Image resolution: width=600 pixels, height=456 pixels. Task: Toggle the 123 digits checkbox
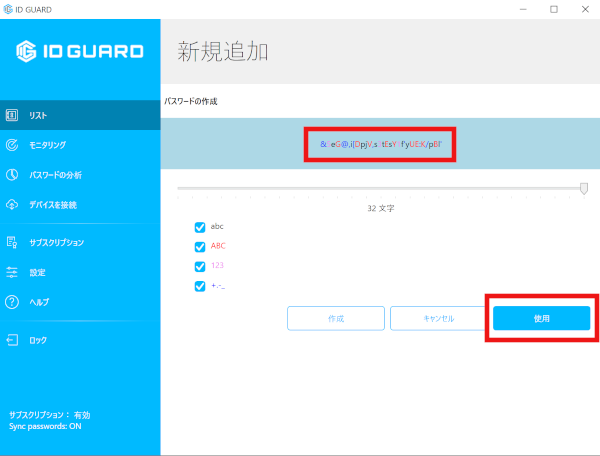pyautogui.click(x=200, y=266)
